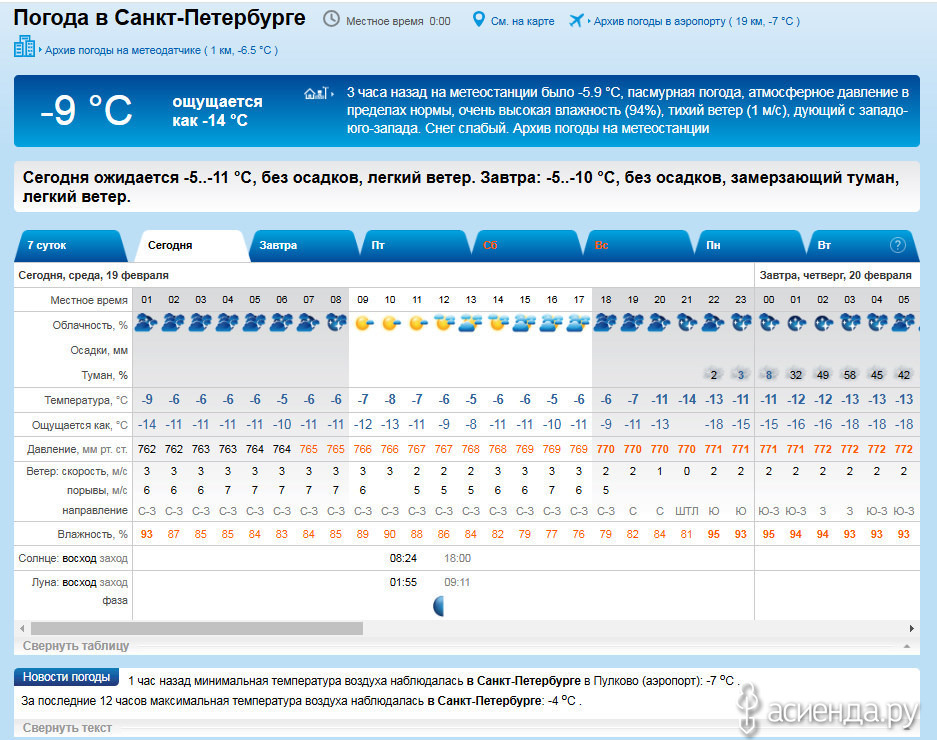Viewport: 937px width, 740px height.
Task: Click the Новости погоды label
Action: coord(66,677)
